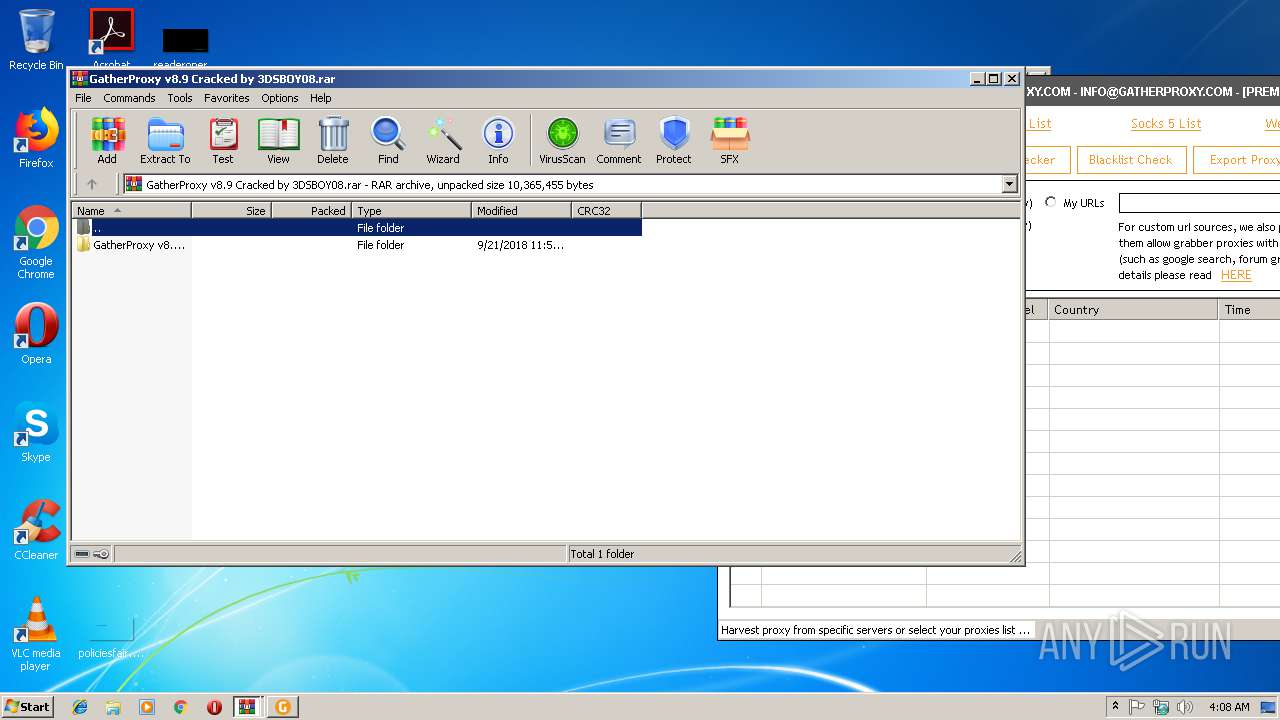Image resolution: width=1280 pixels, height=720 pixels.
Task: Click the SFX toolbar icon
Action: point(730,140)
